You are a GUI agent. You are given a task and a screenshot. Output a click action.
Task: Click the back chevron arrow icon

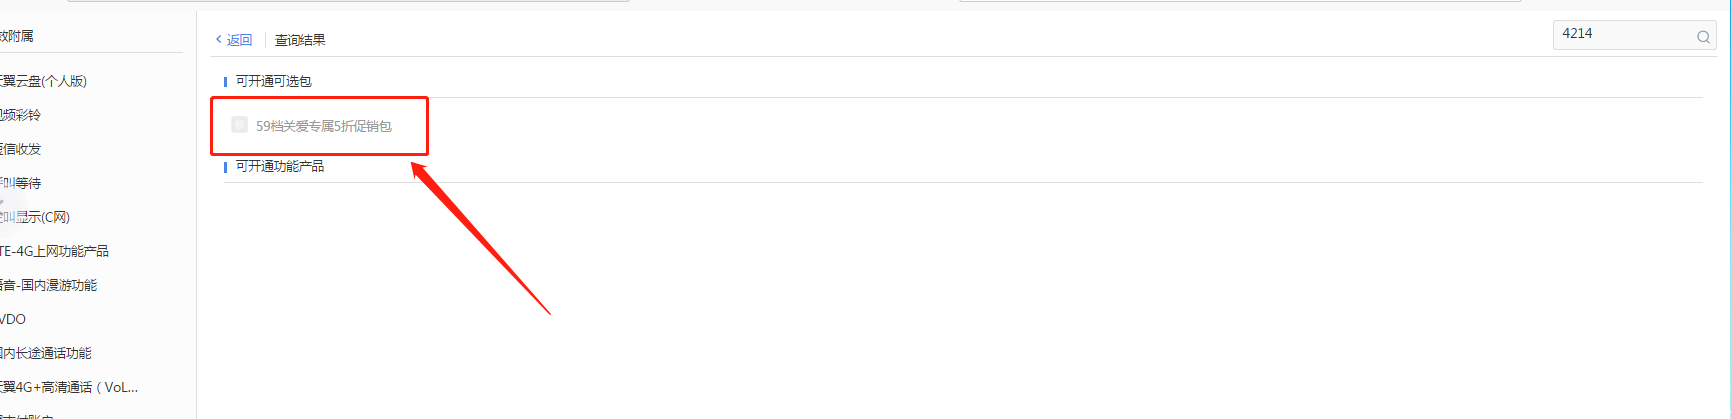point(219,40)
